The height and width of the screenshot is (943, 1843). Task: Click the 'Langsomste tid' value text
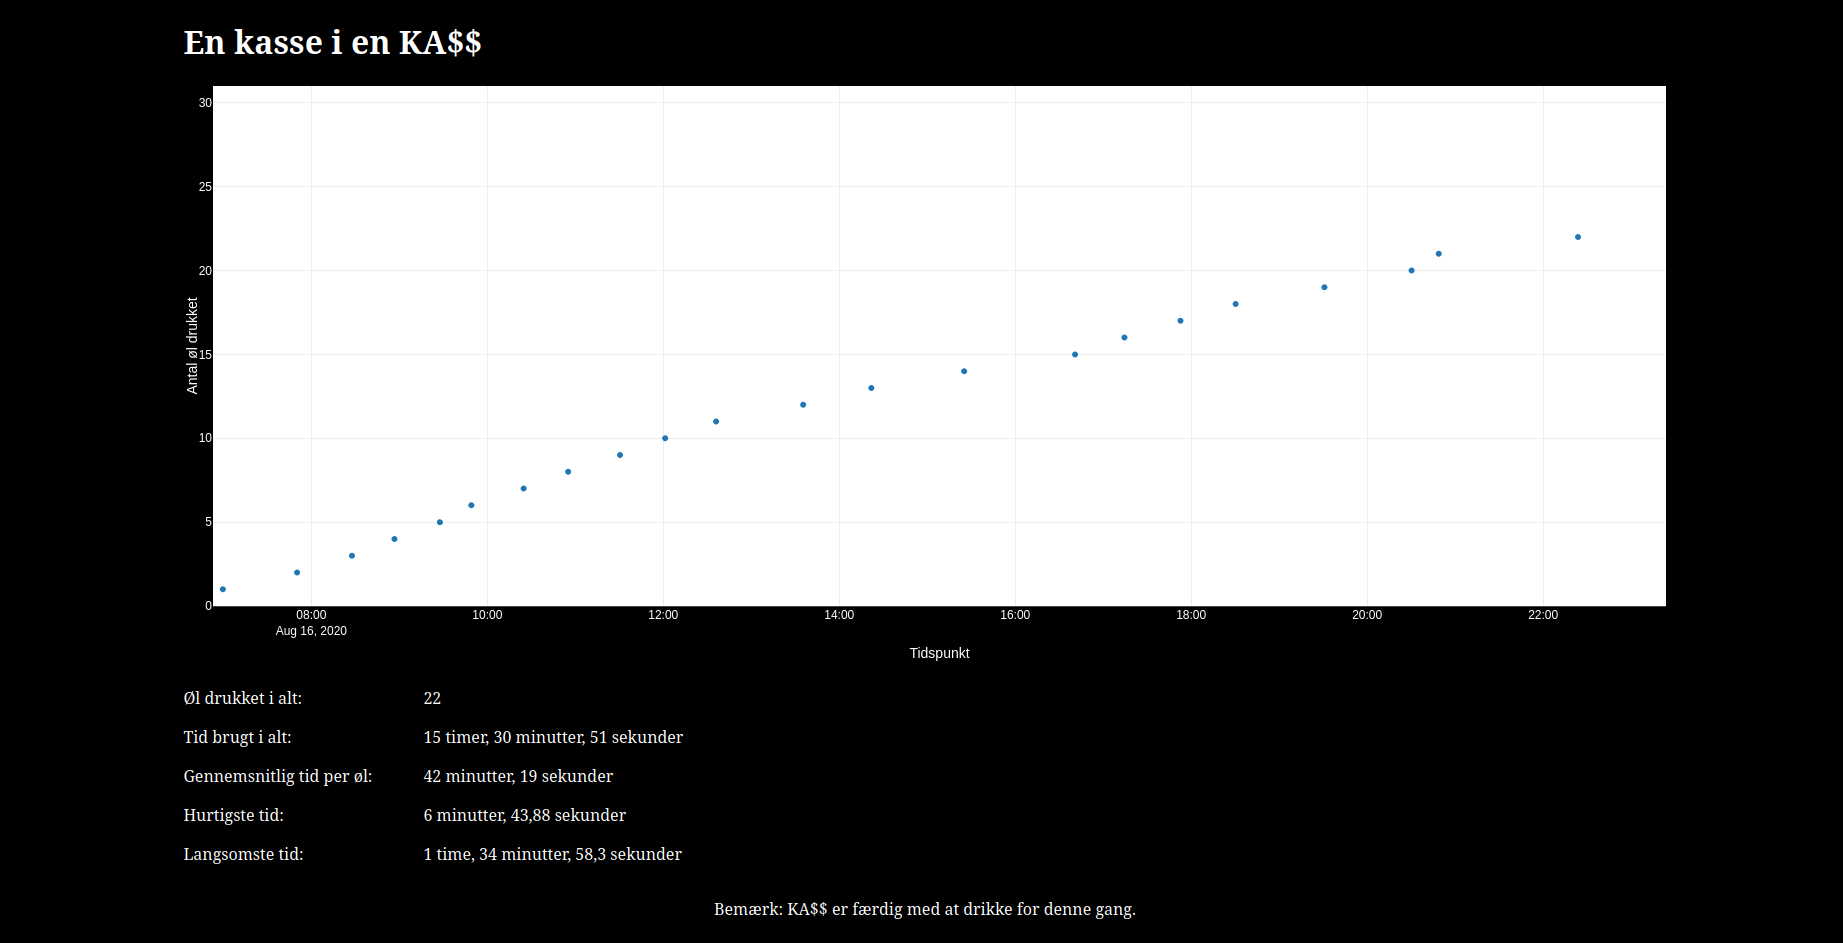click(x=552, y=854)
